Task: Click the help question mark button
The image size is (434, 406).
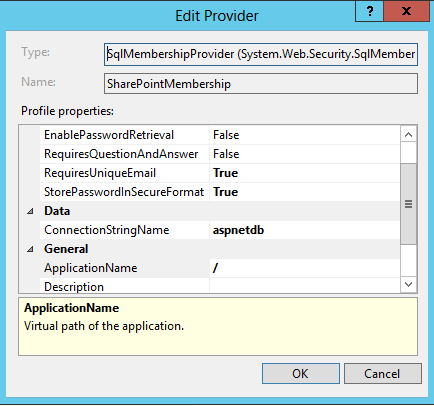Action: 370,12
